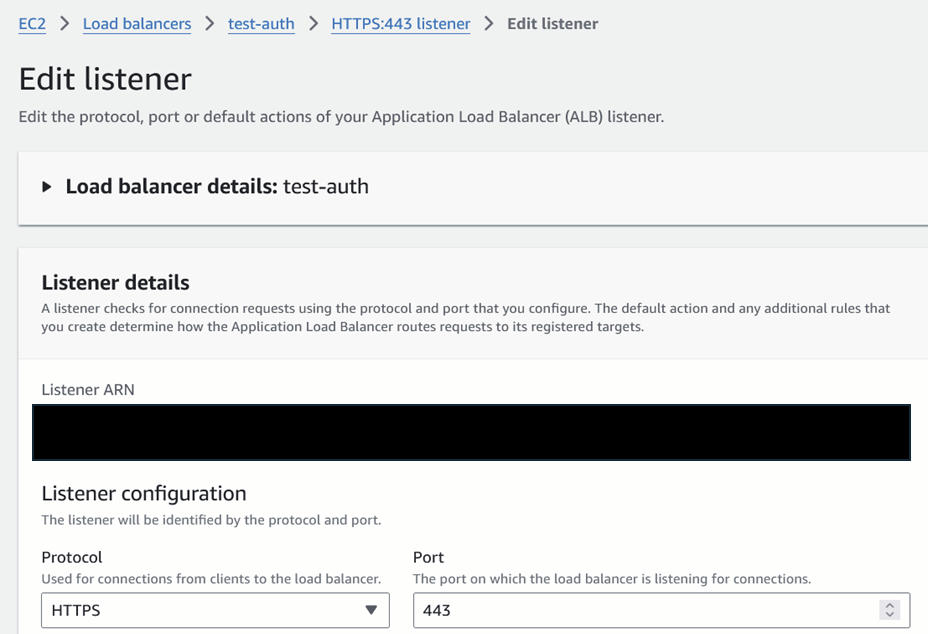The height and width of the screenshot is (634, 928).
Task: Open the test-auth breadcrumb link
Action: [261, 23]
